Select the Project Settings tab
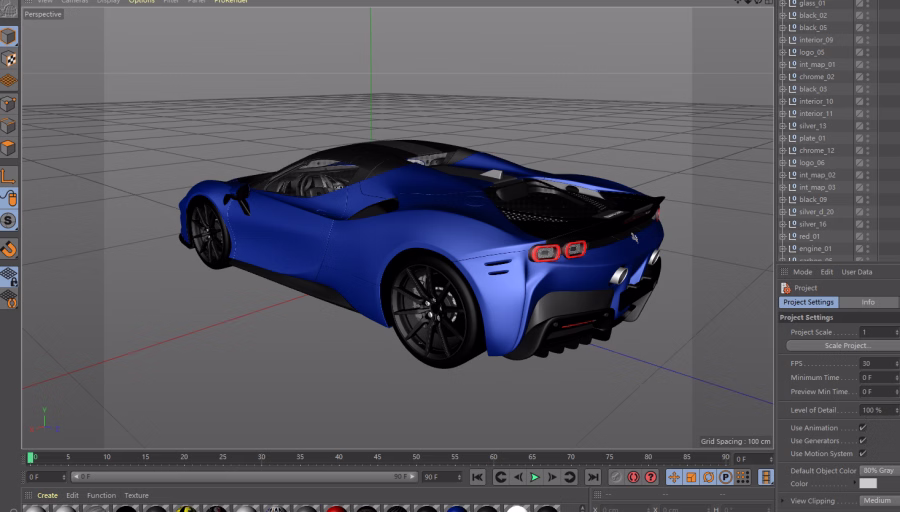Image resolution: width=900 pixels, height=512 pixels. (808, 302)
